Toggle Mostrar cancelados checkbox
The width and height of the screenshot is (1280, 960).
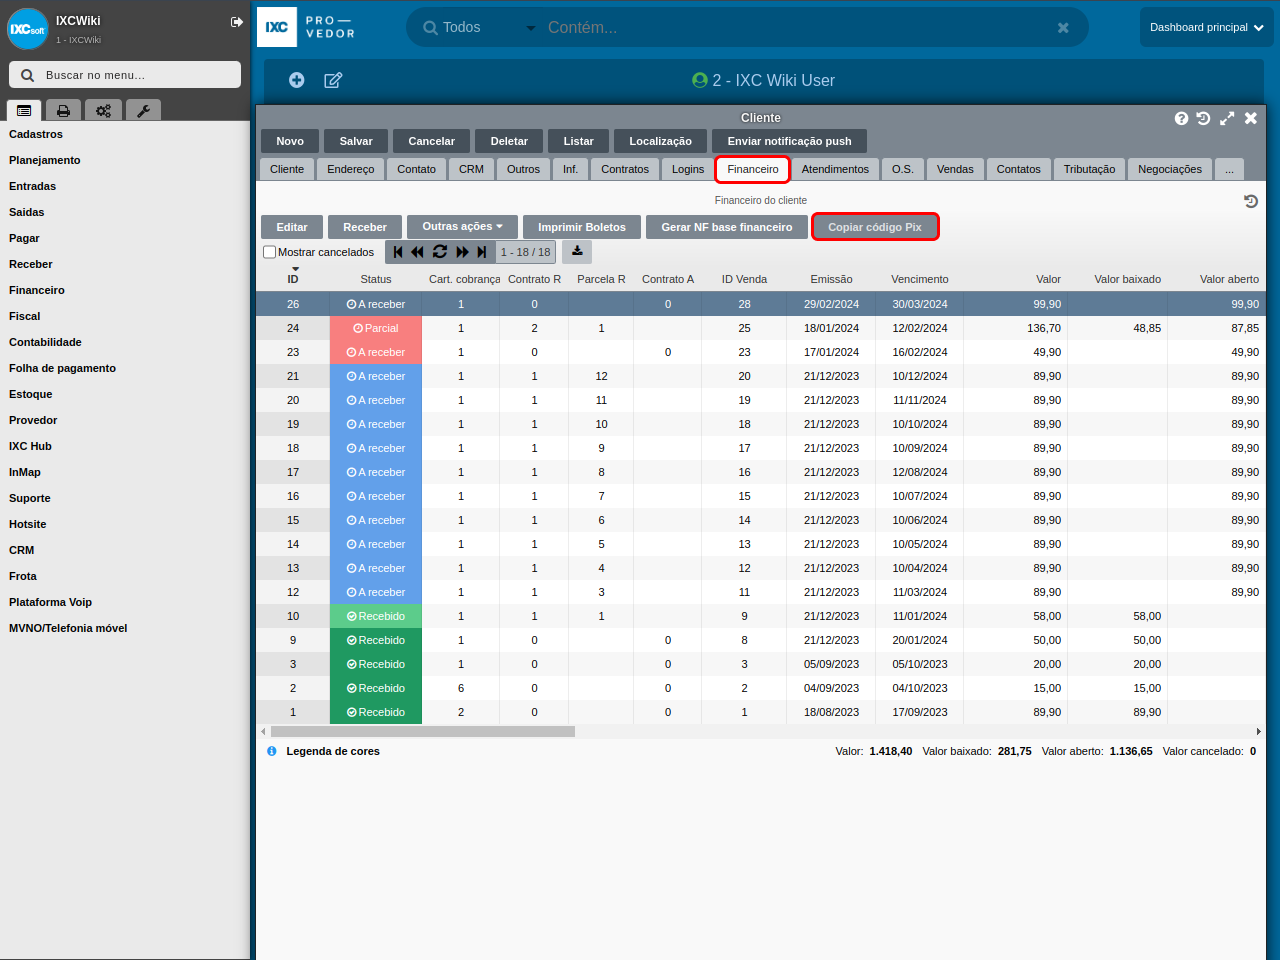pos(269,252)
